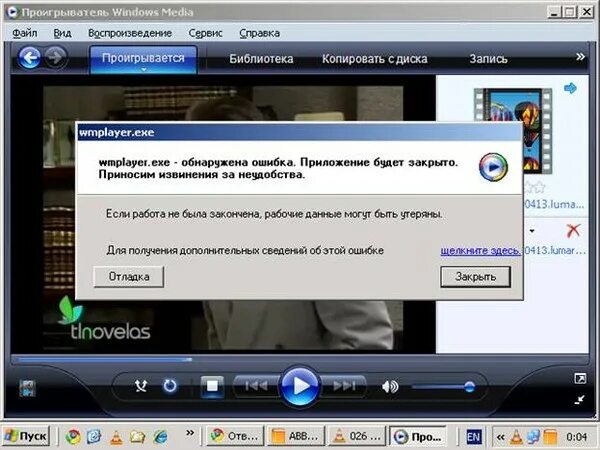Launch VLC from the quick launch bar
This screenshot has width=600, height=450.
click(117, 437)
